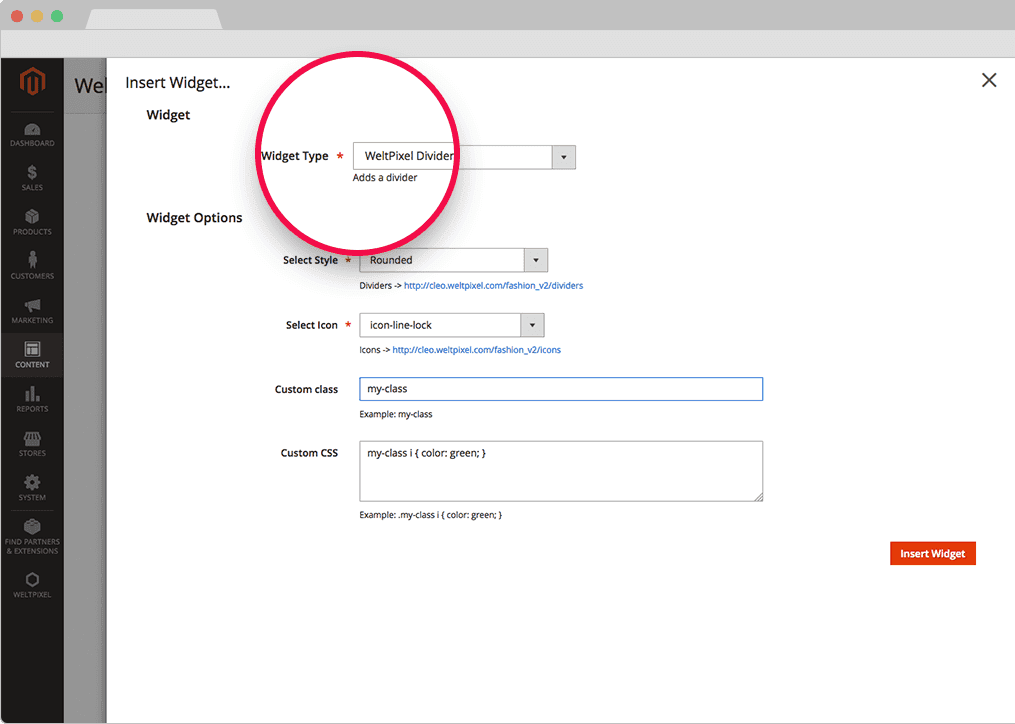Follow the fashion_v2/icons link

[476, 350]
